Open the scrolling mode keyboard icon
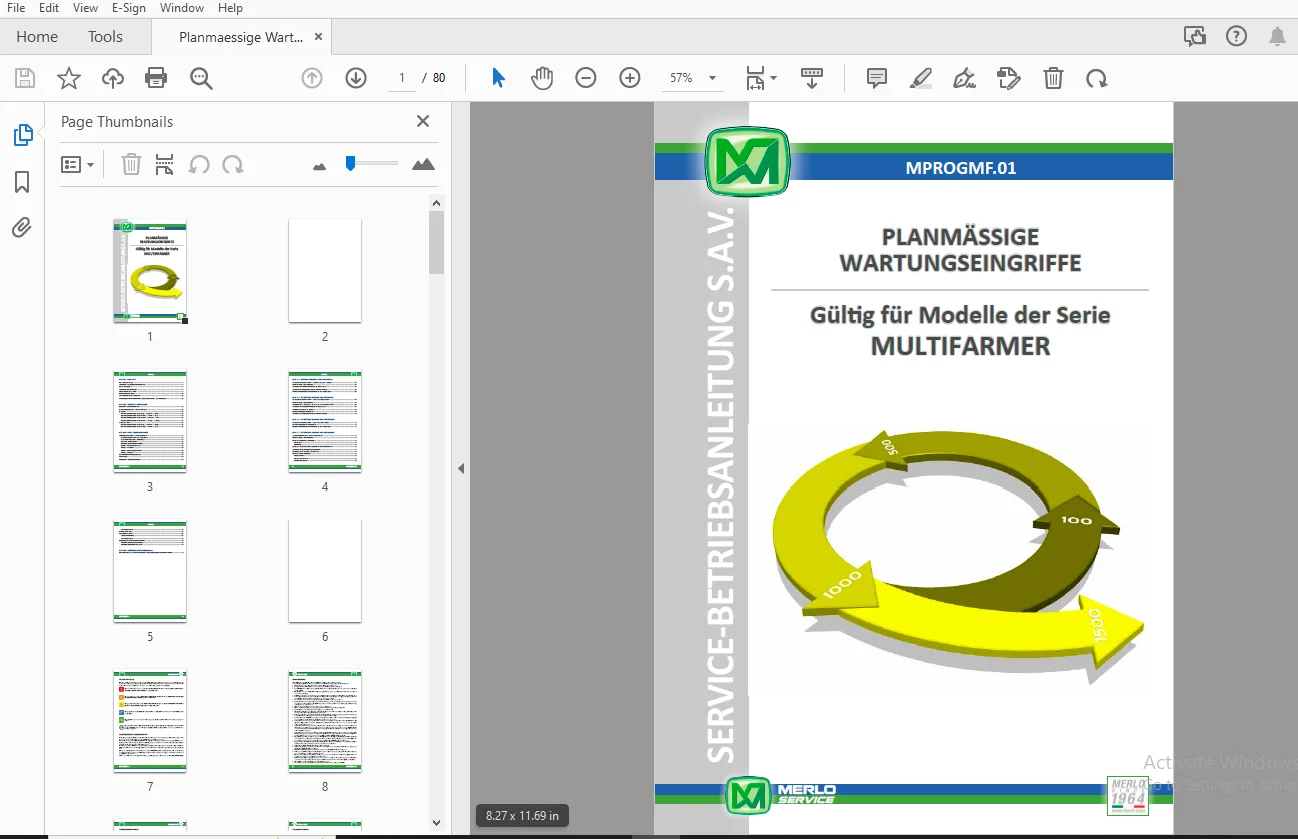 click(812, 78)
